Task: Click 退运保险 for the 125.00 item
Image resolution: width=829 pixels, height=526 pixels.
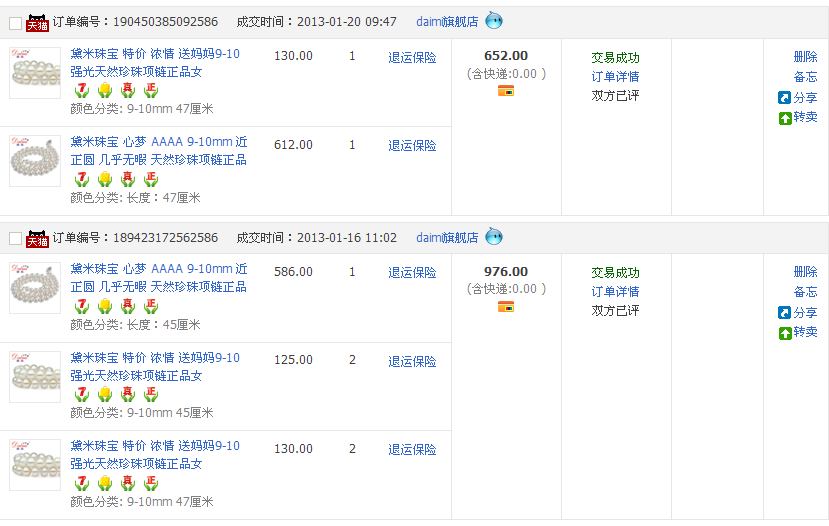Action: coord(412,361)
